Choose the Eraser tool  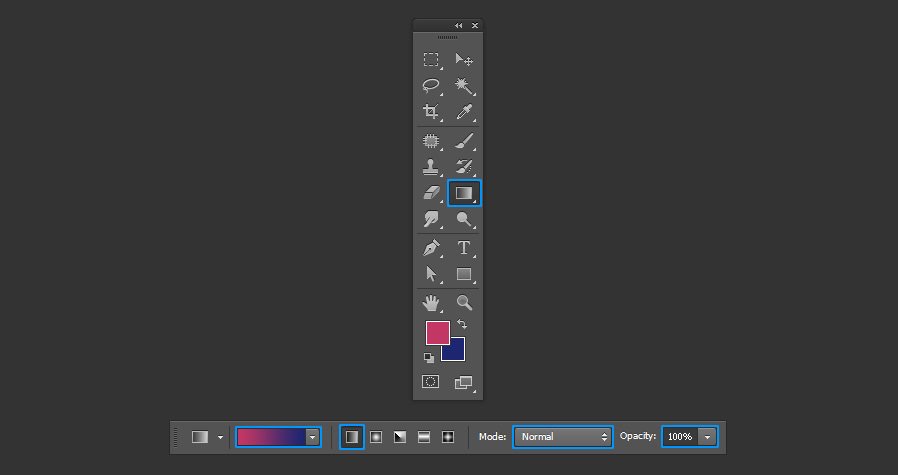[x=431, y=193]
